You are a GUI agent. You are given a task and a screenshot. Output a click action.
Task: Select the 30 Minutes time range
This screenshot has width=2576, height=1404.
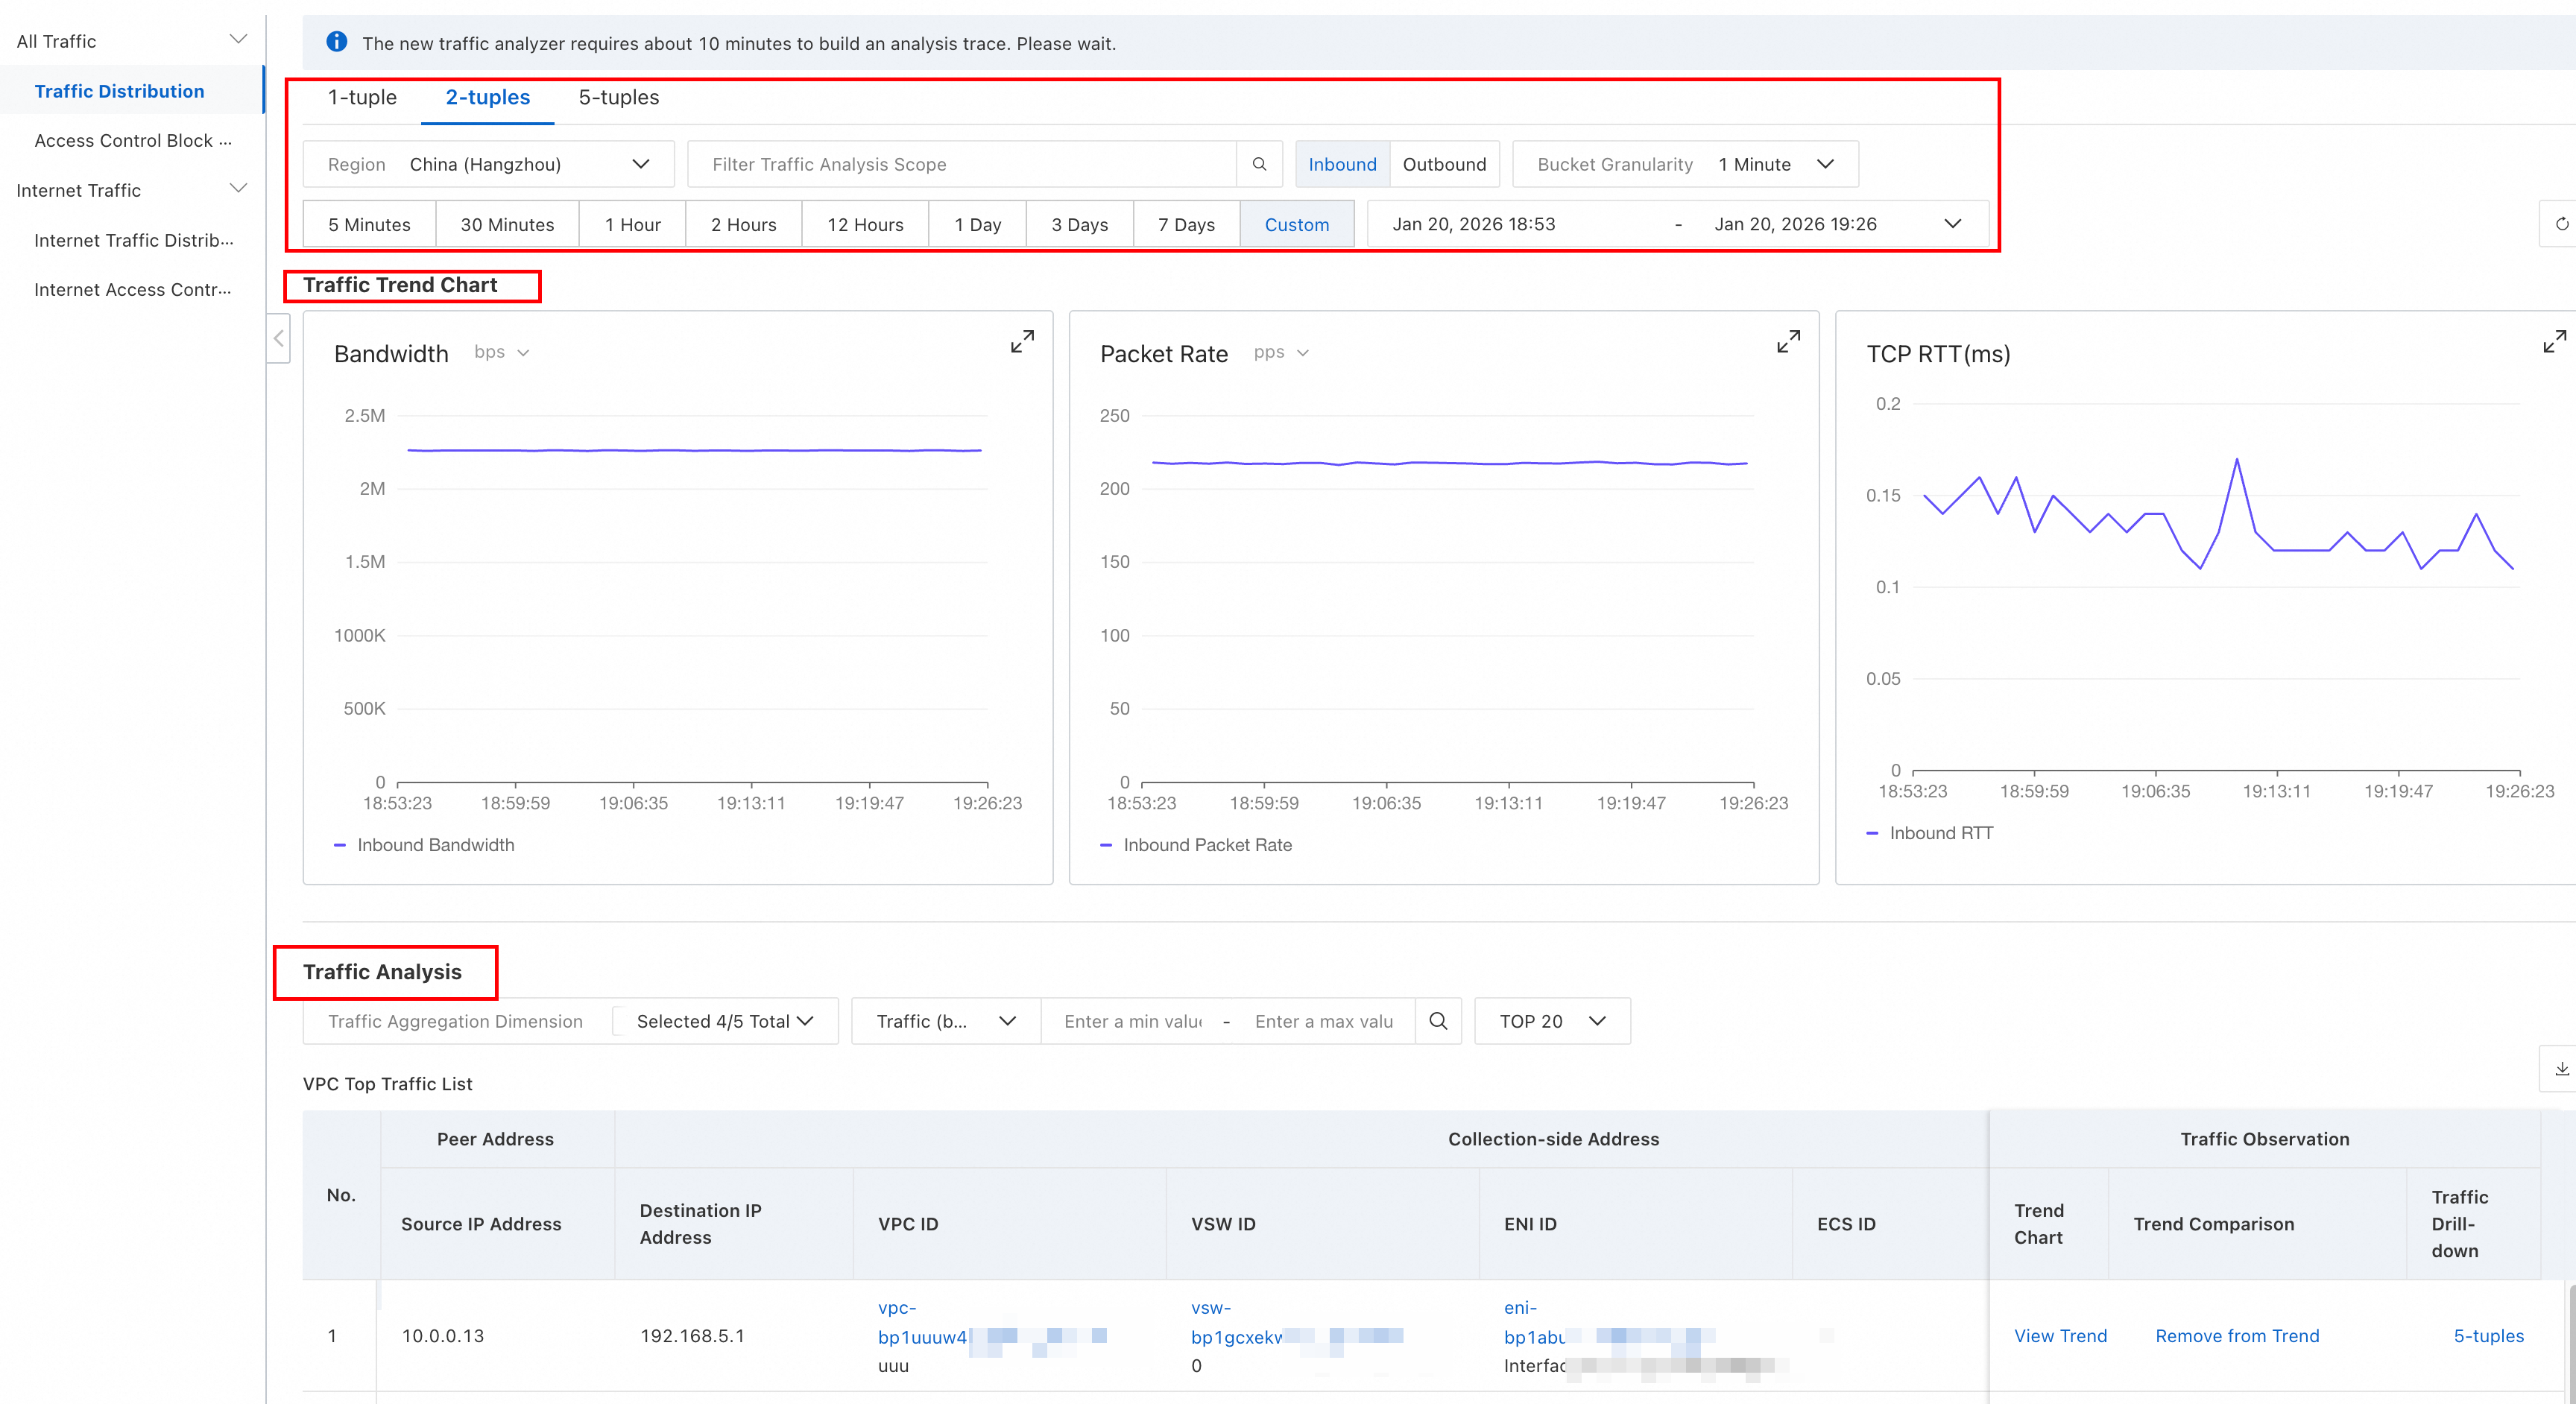[507, 224]
